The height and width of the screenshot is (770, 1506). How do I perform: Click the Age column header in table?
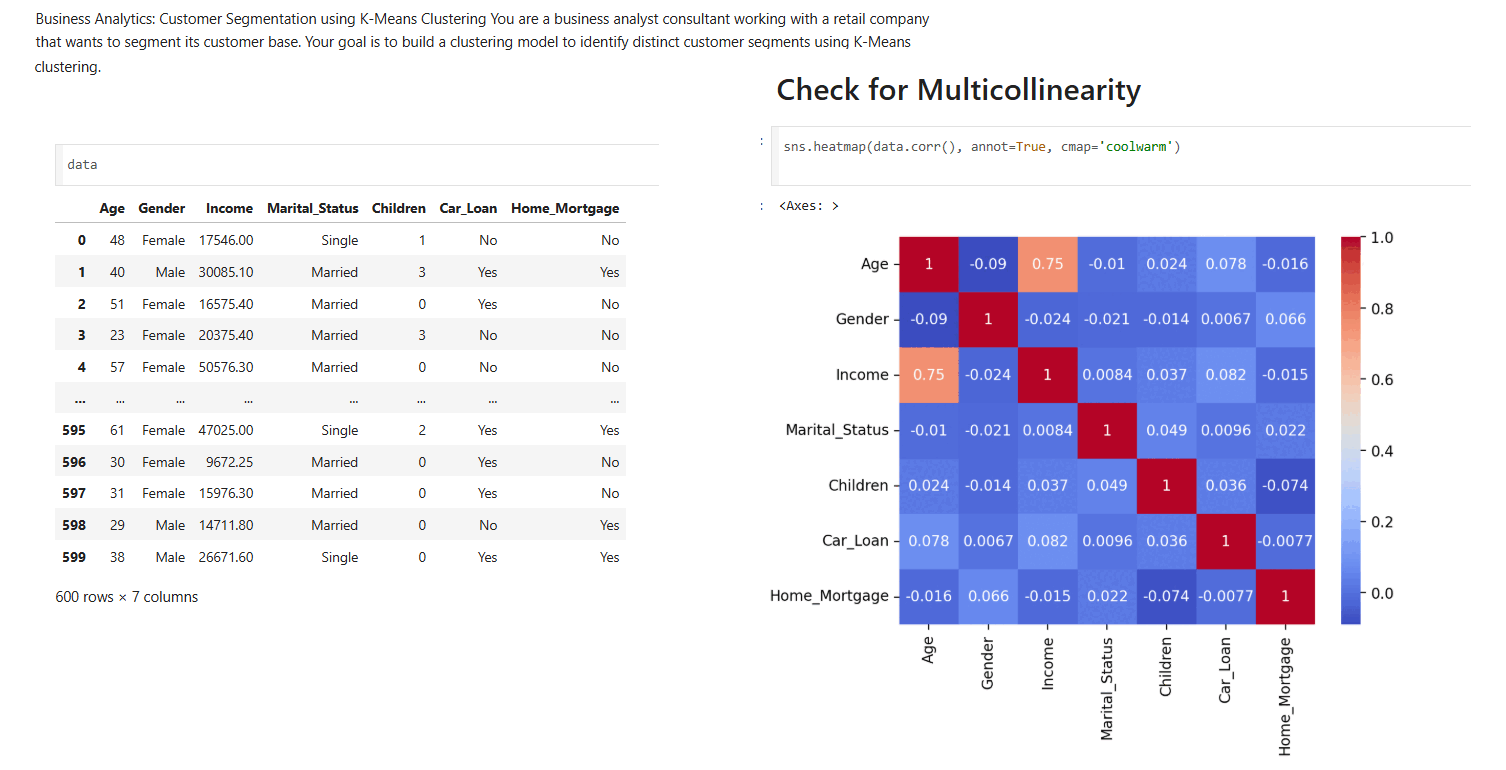(112, 208)
